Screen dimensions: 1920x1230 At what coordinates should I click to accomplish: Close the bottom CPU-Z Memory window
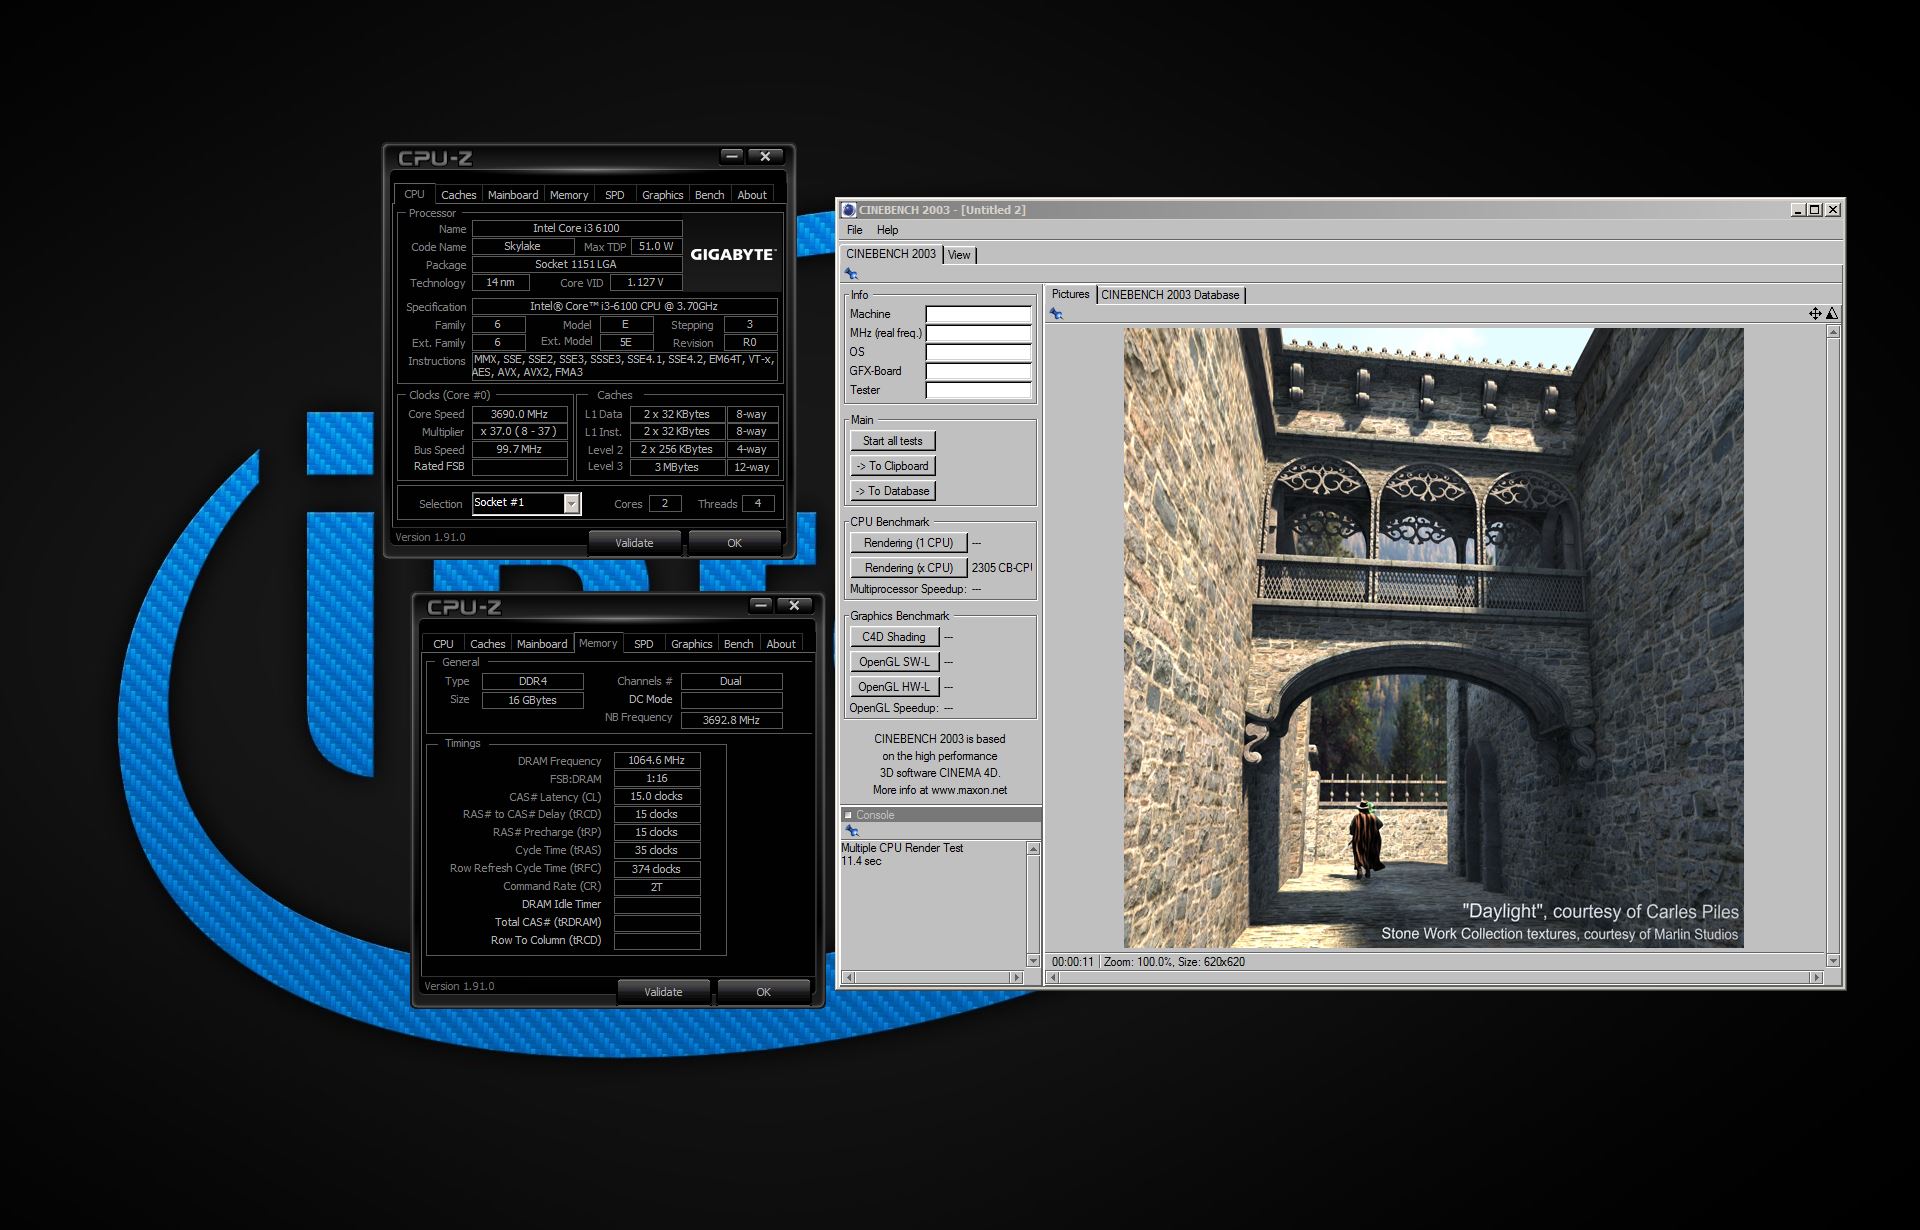(794, 606)
